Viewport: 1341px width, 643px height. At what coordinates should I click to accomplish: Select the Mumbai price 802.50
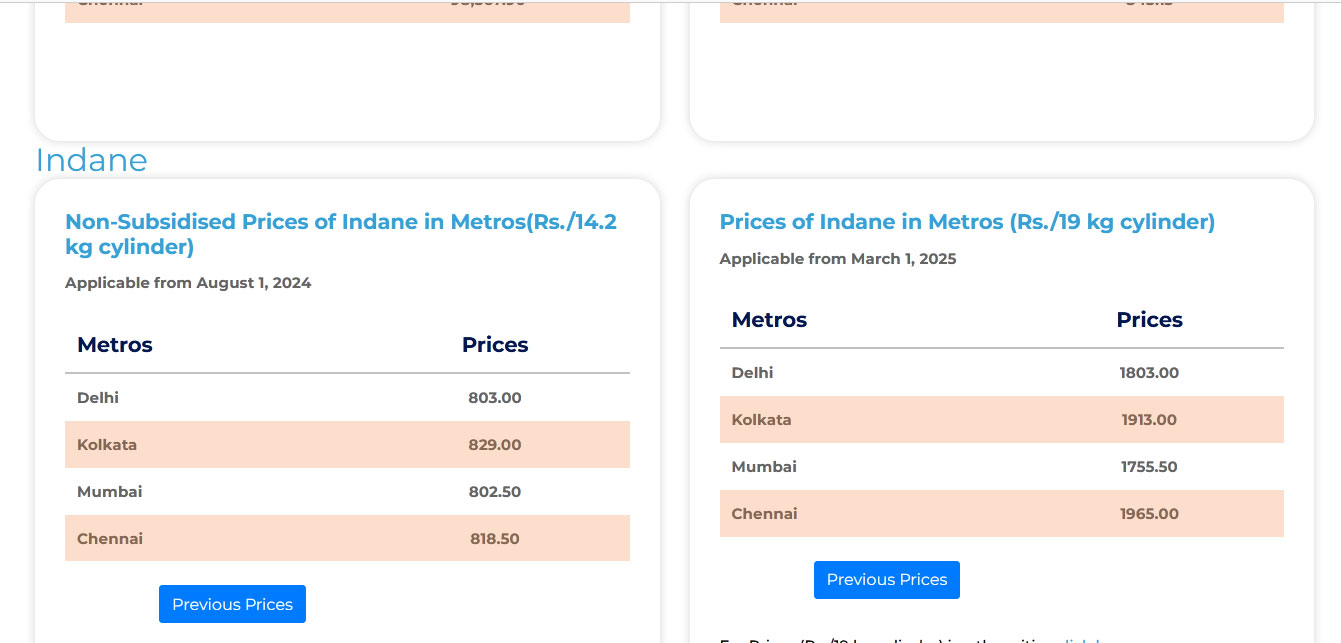pos(495,492)
